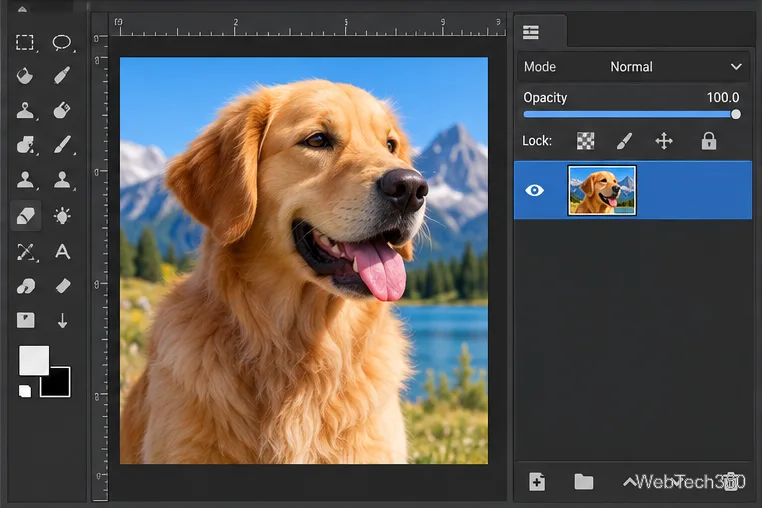Click the dog layer thumbnail
762x508 pixels.
click(602, 190)
